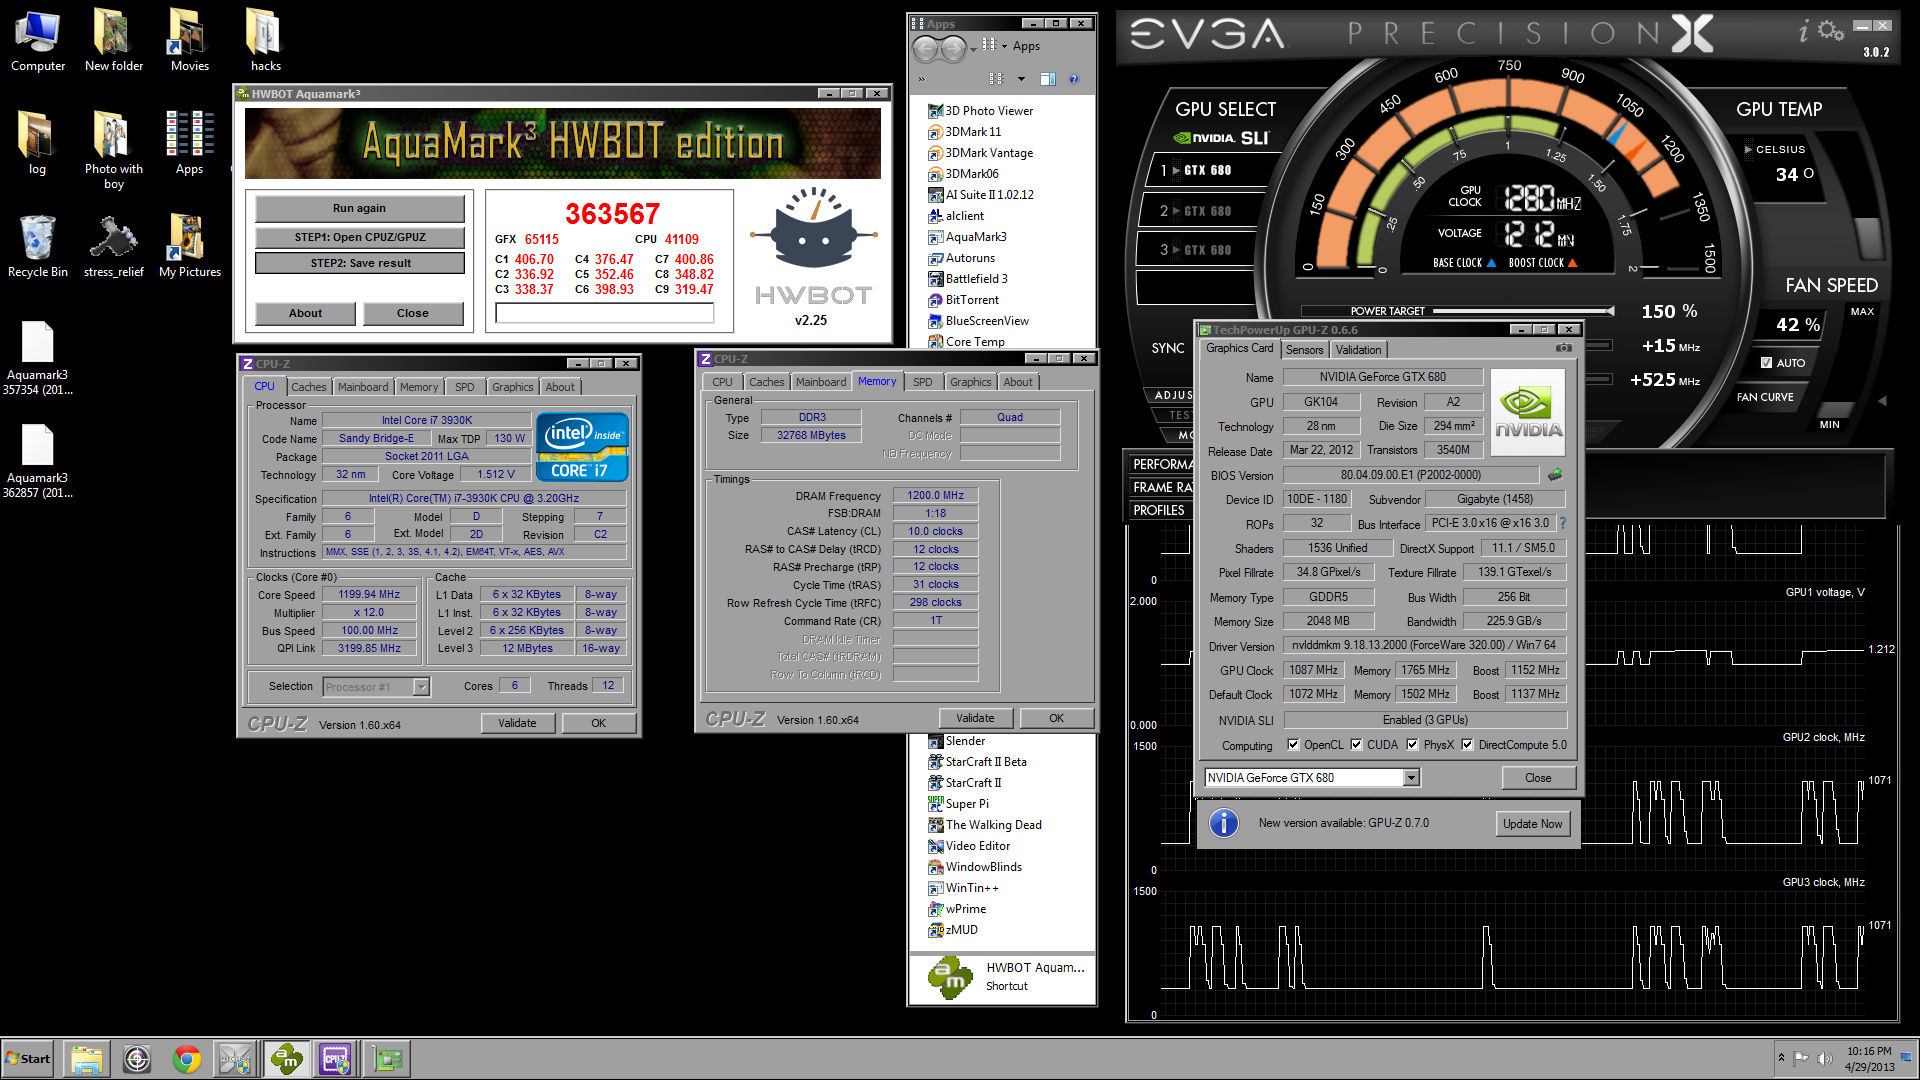Click the About button in Aquamark
Image resolution: width=1920 pixels, height=1080 pixels.
click(305, 313)
